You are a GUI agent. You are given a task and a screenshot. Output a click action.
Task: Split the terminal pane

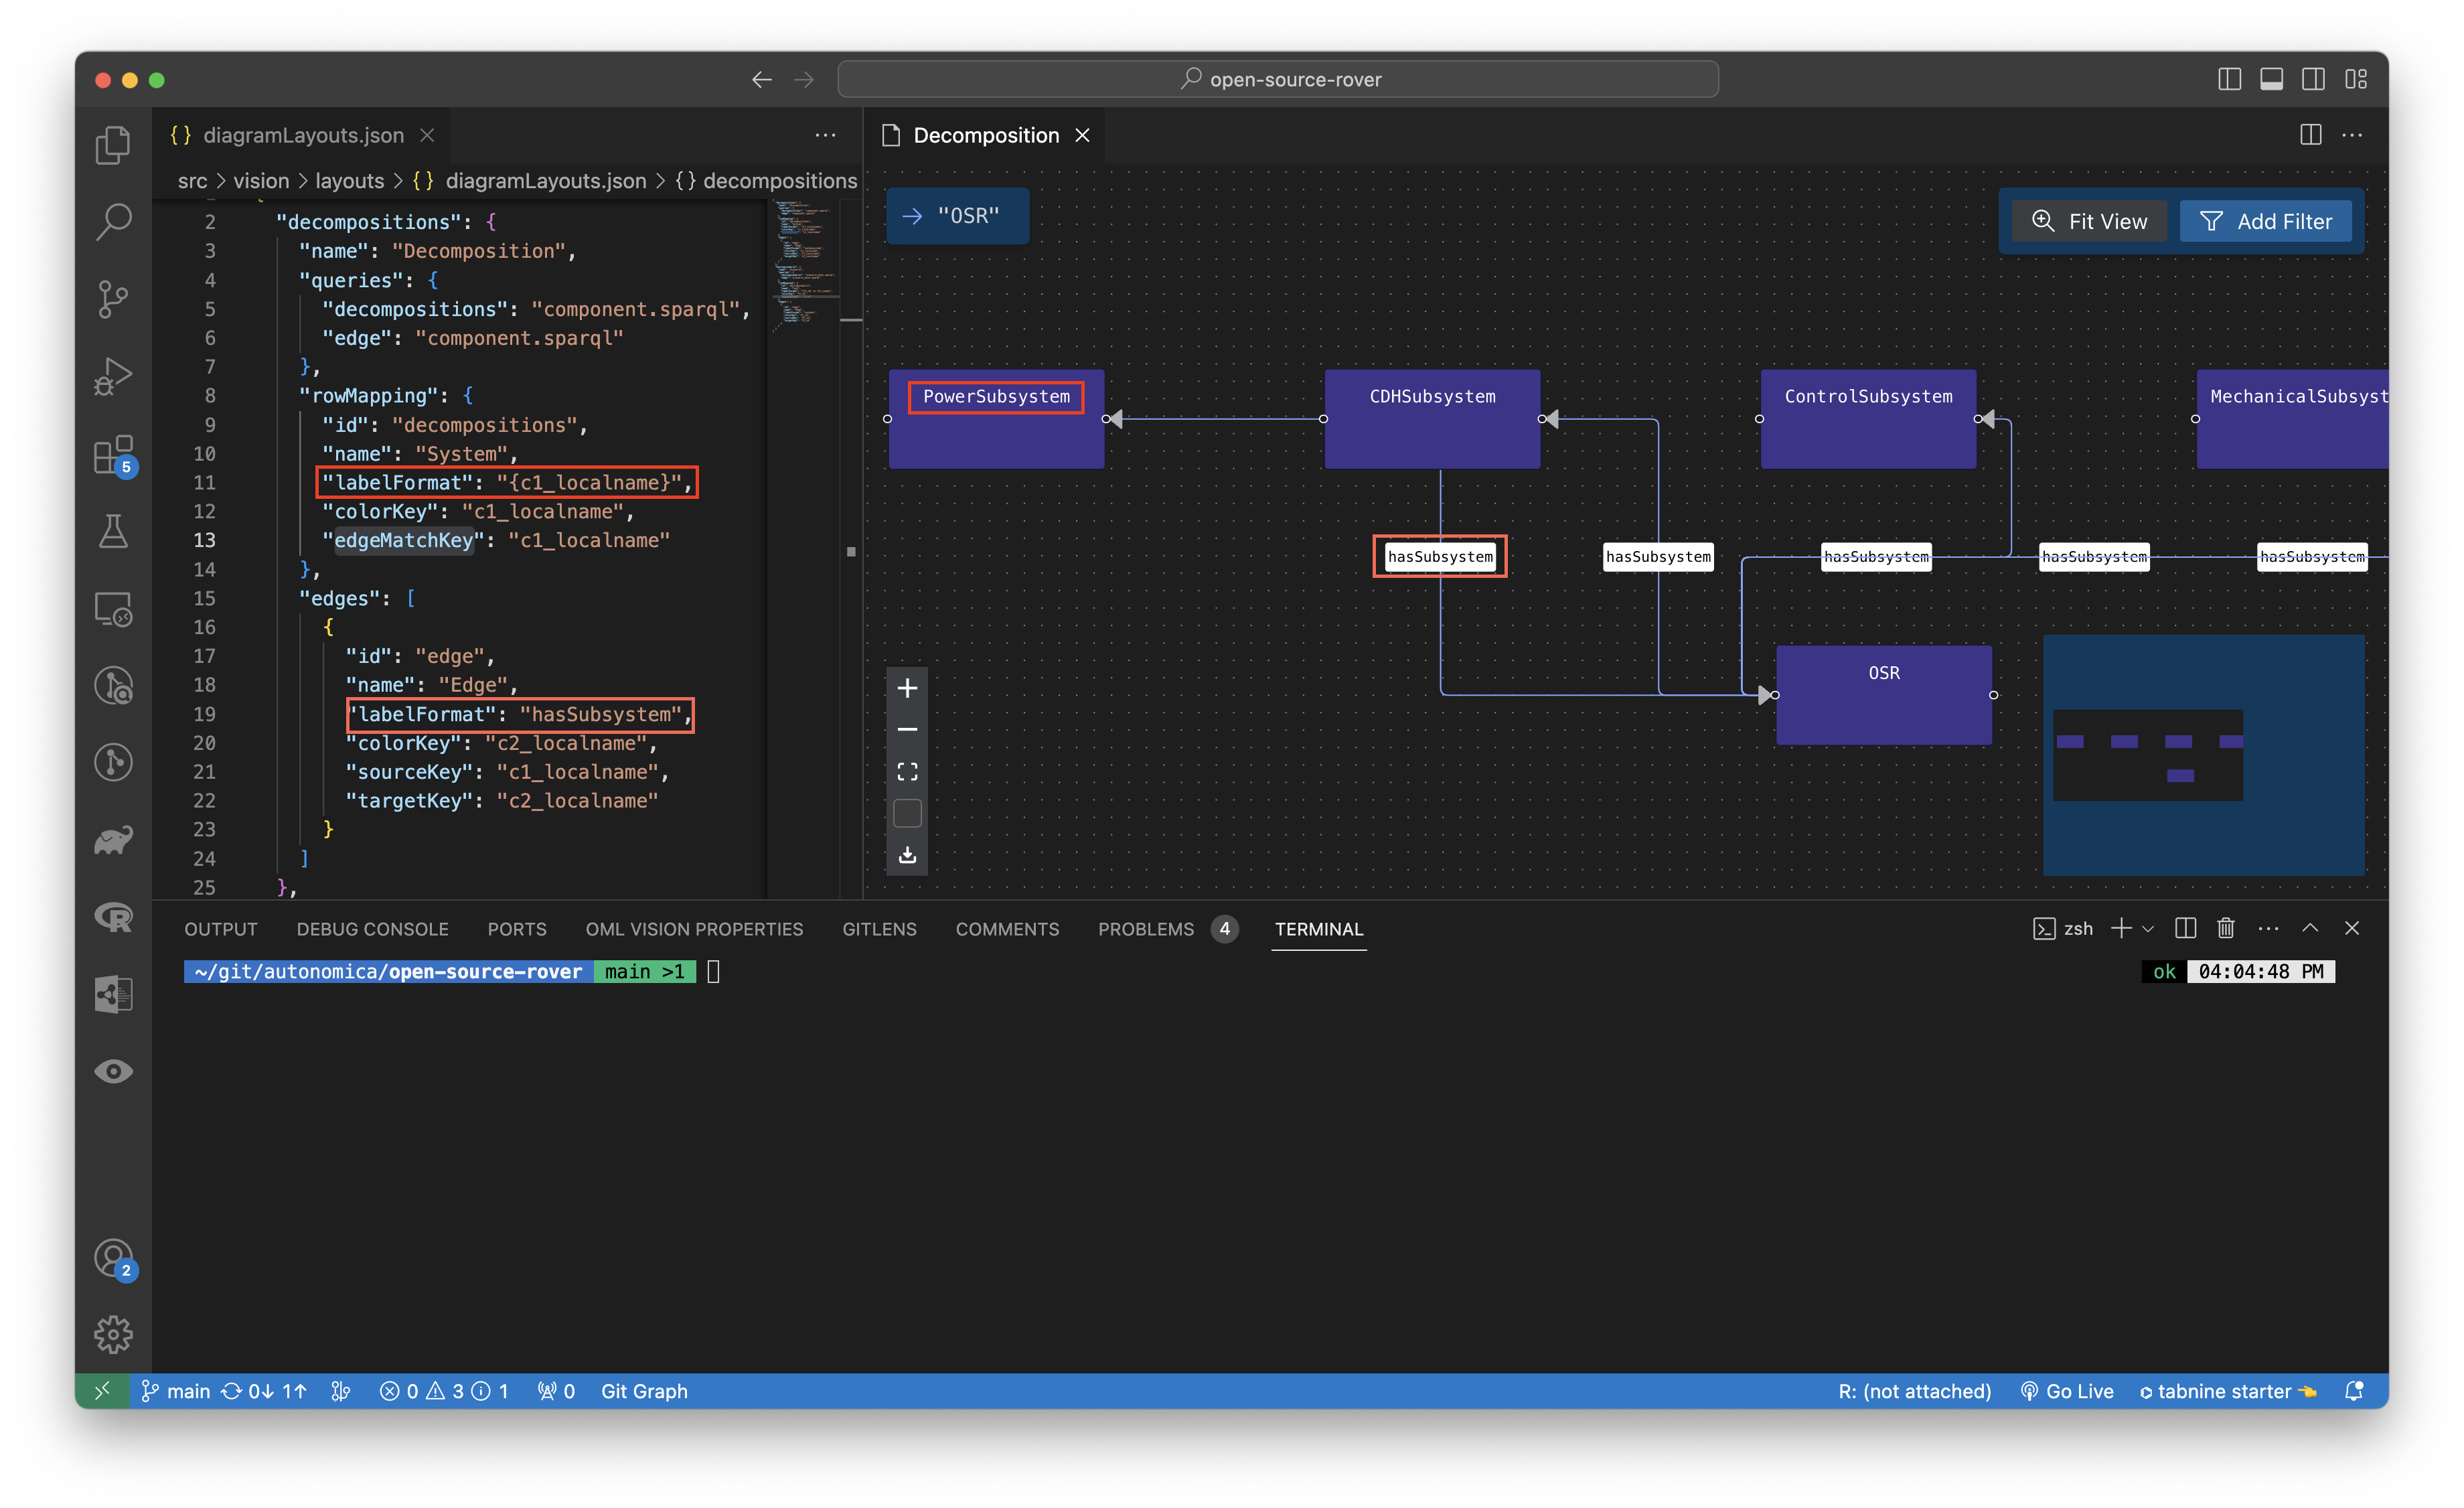click(x=2185, y=928)
